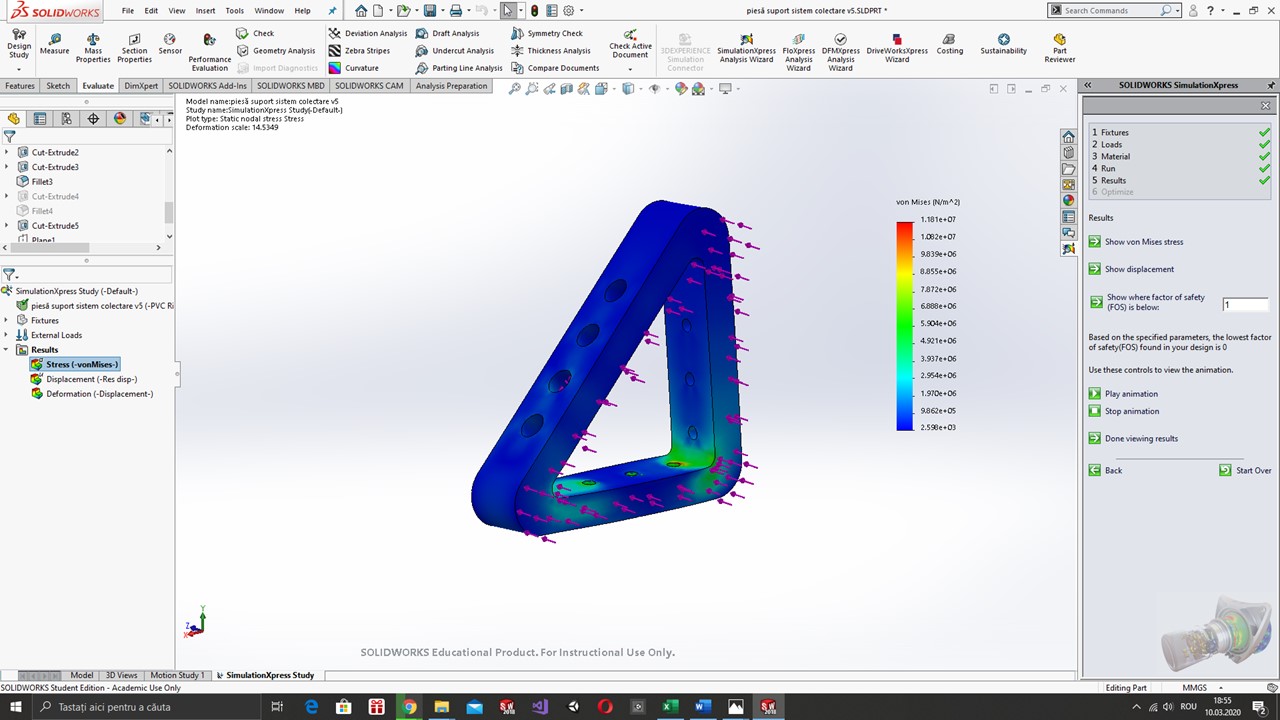Viewport: 1280px width, 720px height.
Task: Expand the External Loads node
Action: click(x=7, y=335)
